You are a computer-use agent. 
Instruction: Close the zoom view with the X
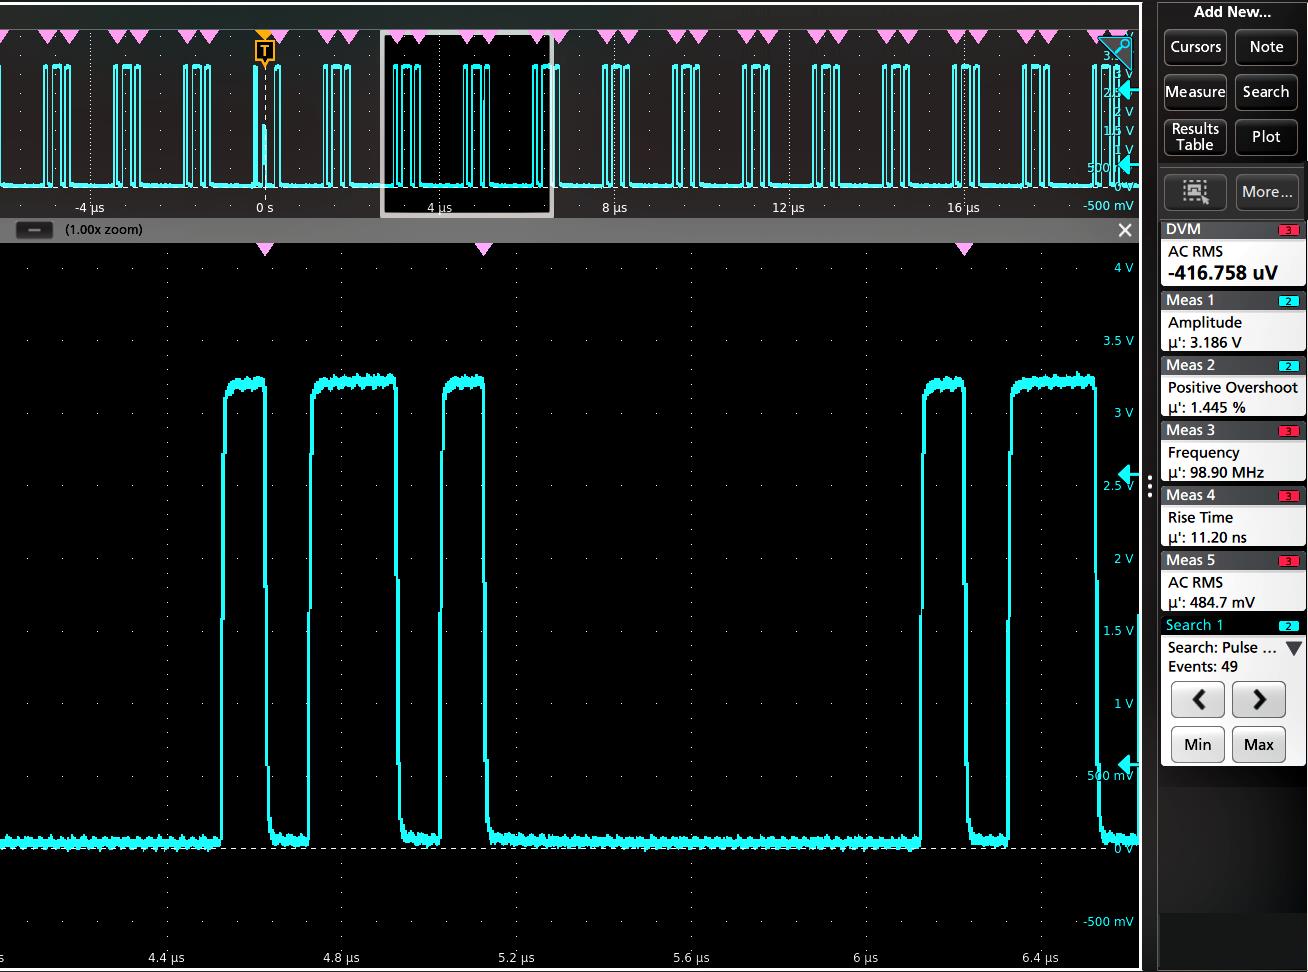point(1124,230)
